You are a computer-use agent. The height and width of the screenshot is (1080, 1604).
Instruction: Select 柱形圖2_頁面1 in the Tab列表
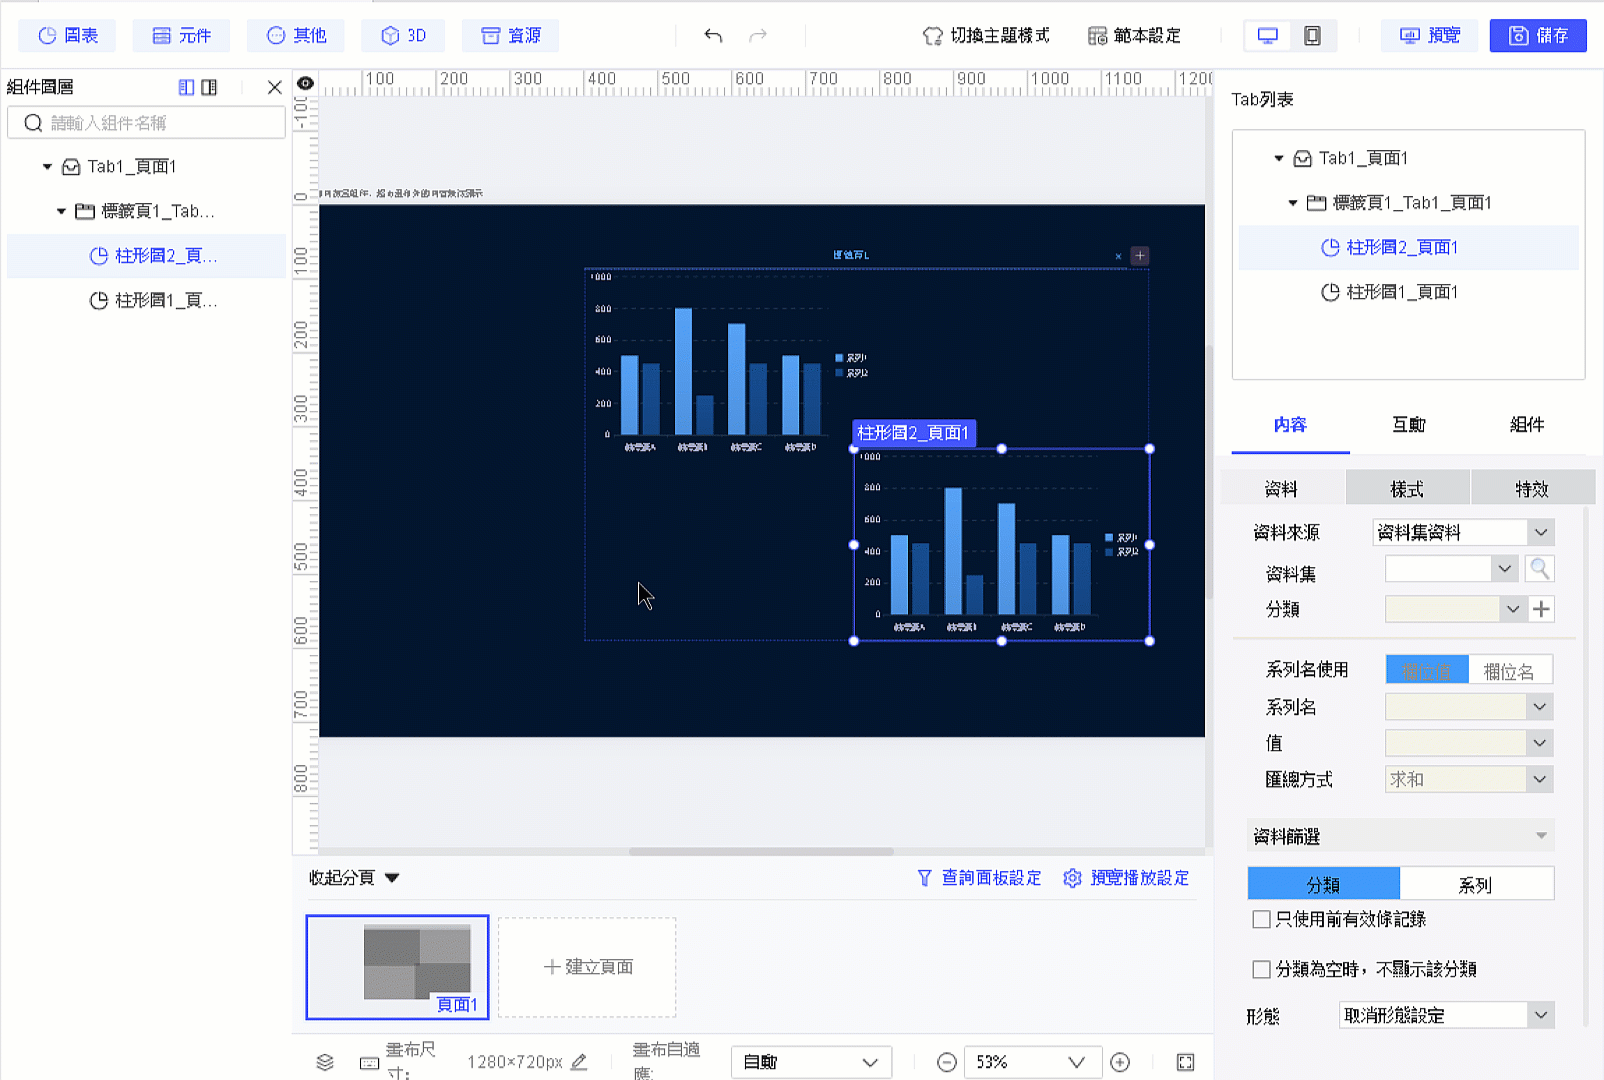click(1408, 247)
